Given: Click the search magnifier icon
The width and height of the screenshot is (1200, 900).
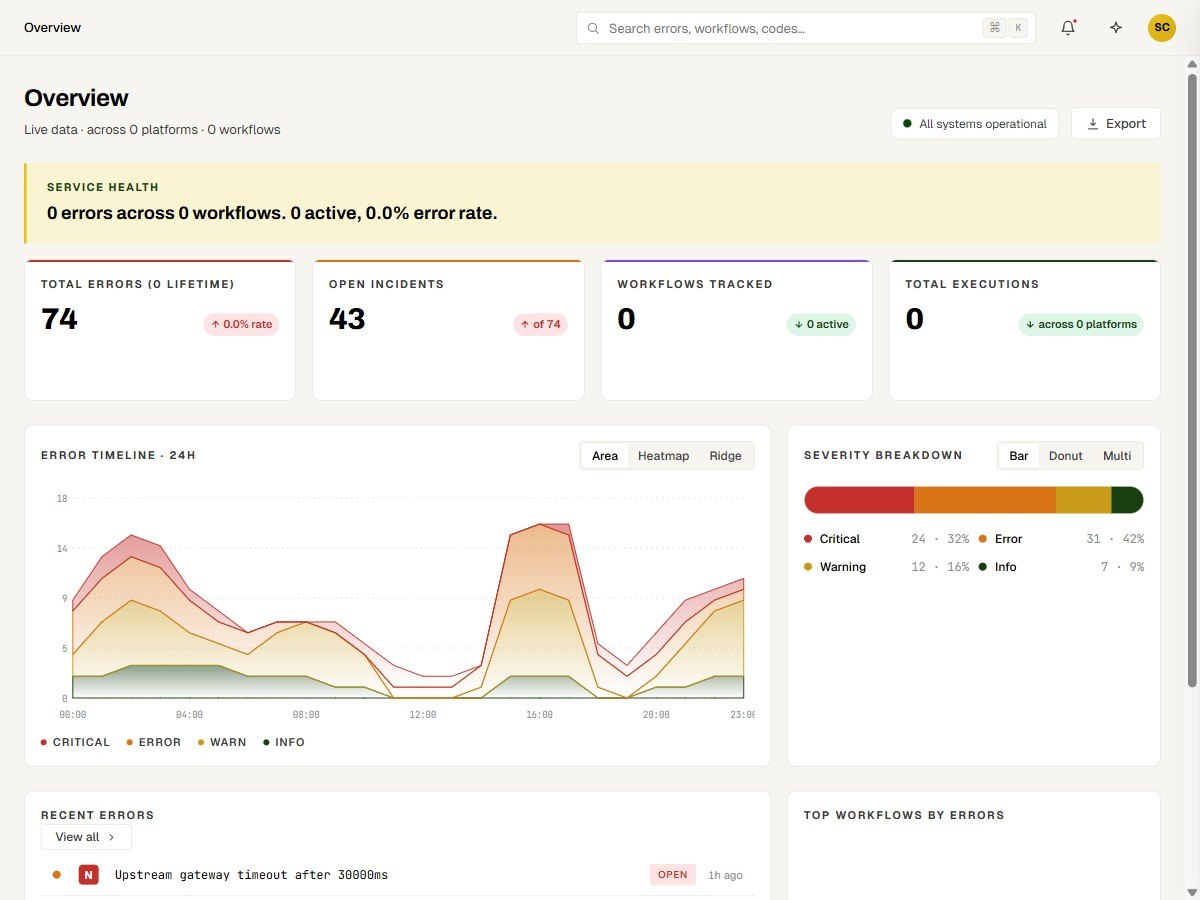Looking at the screenshot, I should (593, 29).
